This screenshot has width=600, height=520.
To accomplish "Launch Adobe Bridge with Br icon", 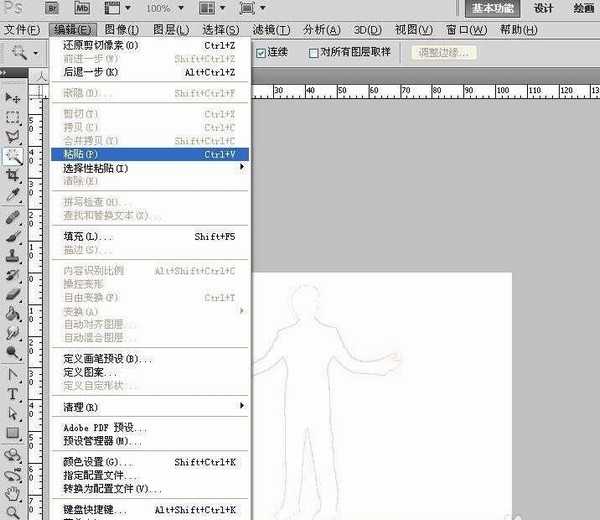I will pos(52,8).
